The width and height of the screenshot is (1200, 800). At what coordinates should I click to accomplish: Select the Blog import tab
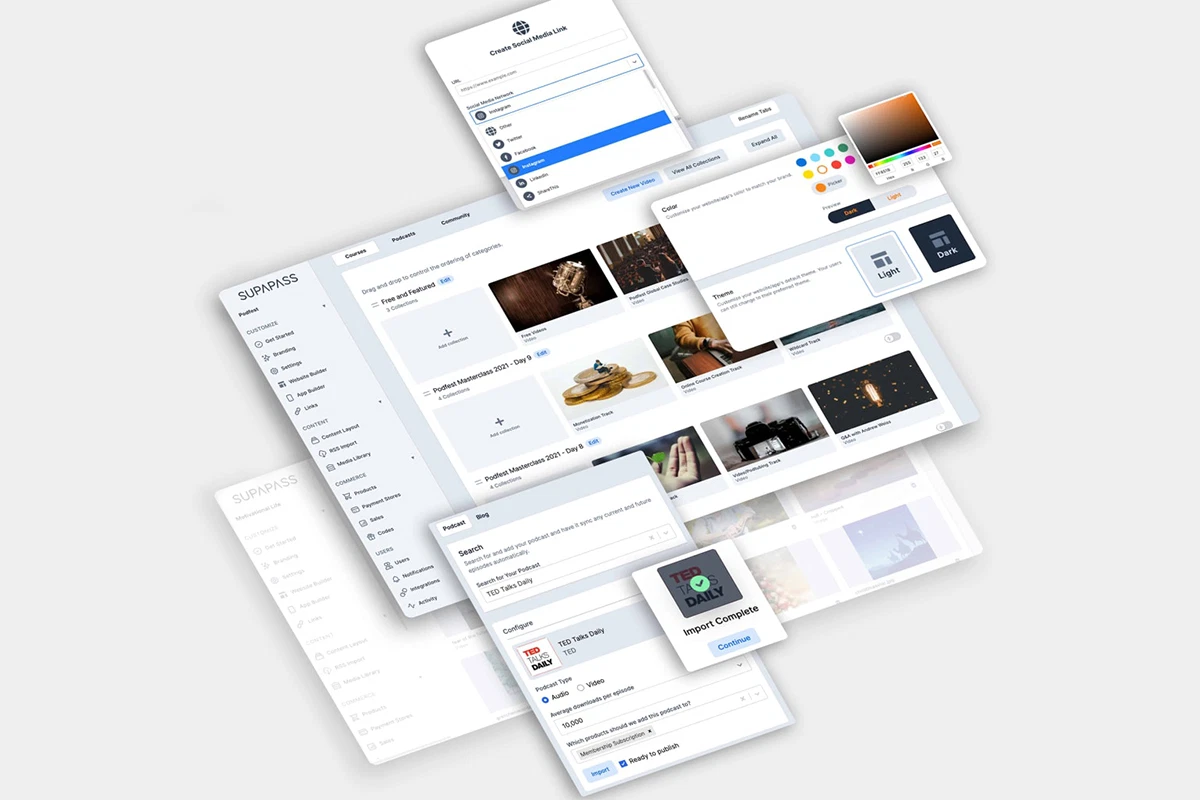click(482, 515)
